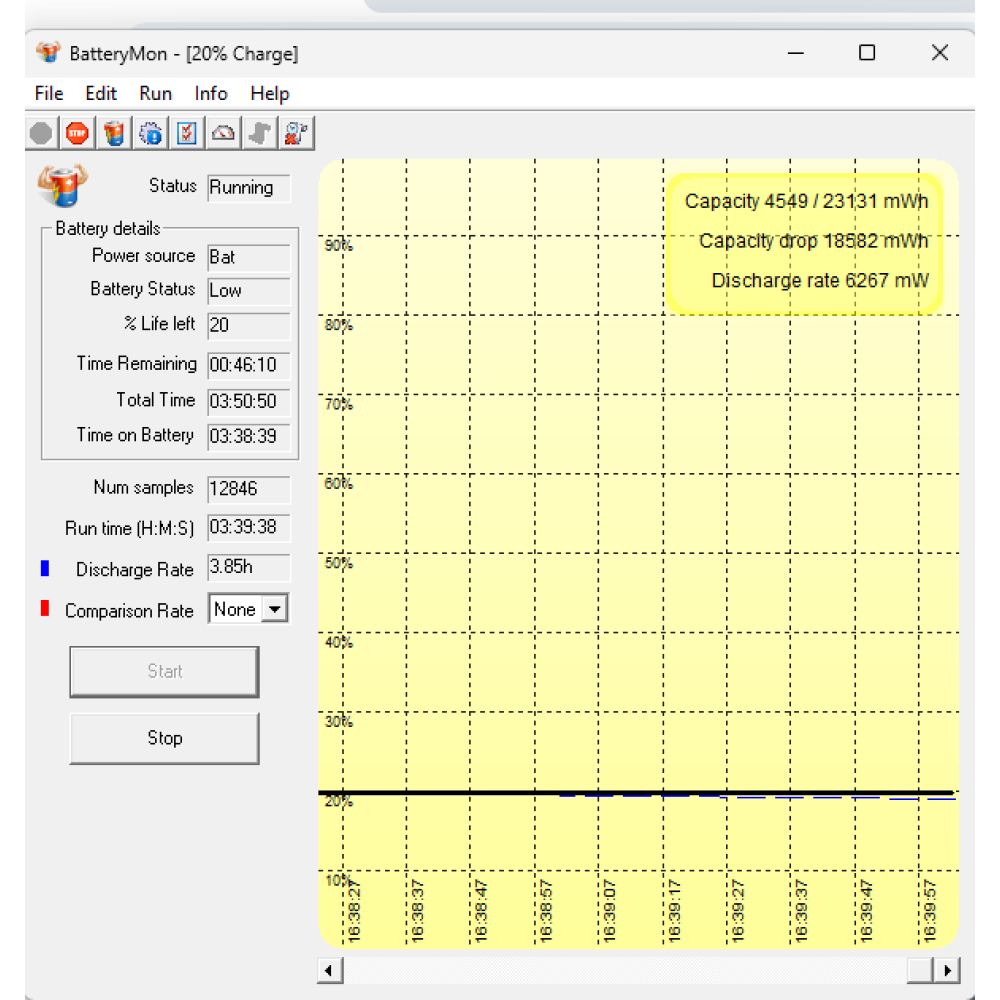
Task: Click the Power source field showing Bat
Action: [249, 258]
